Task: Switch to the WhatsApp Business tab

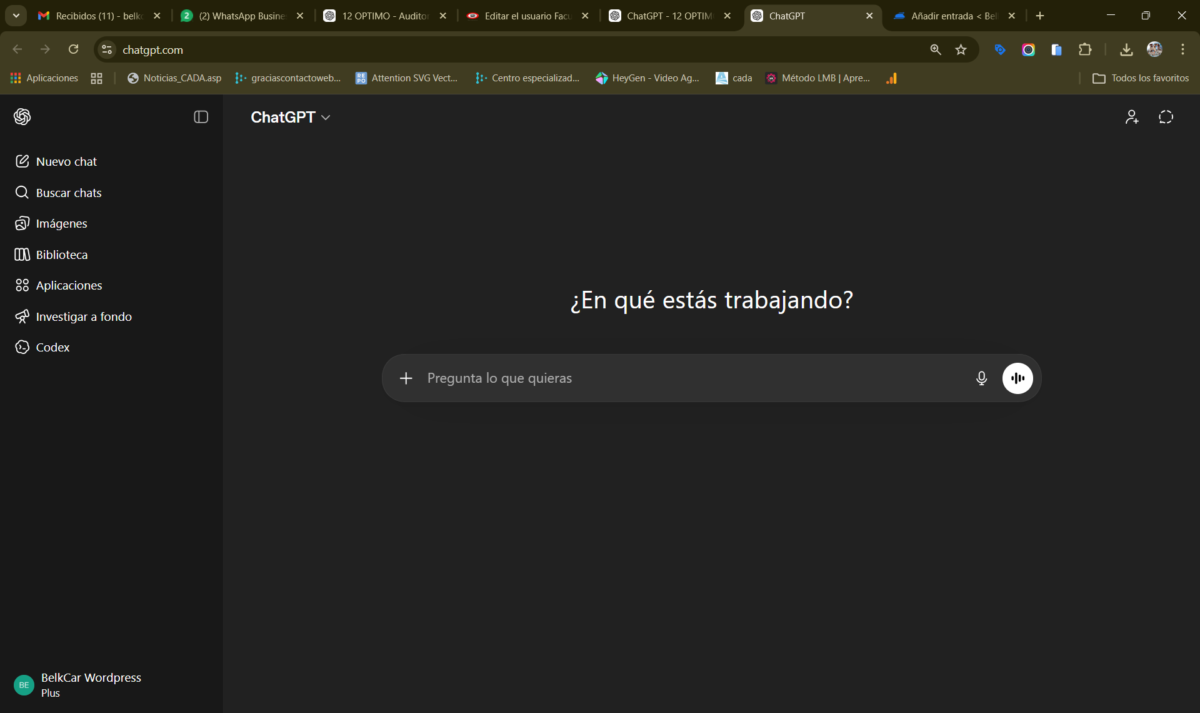Action: click(x=240, y=15)
